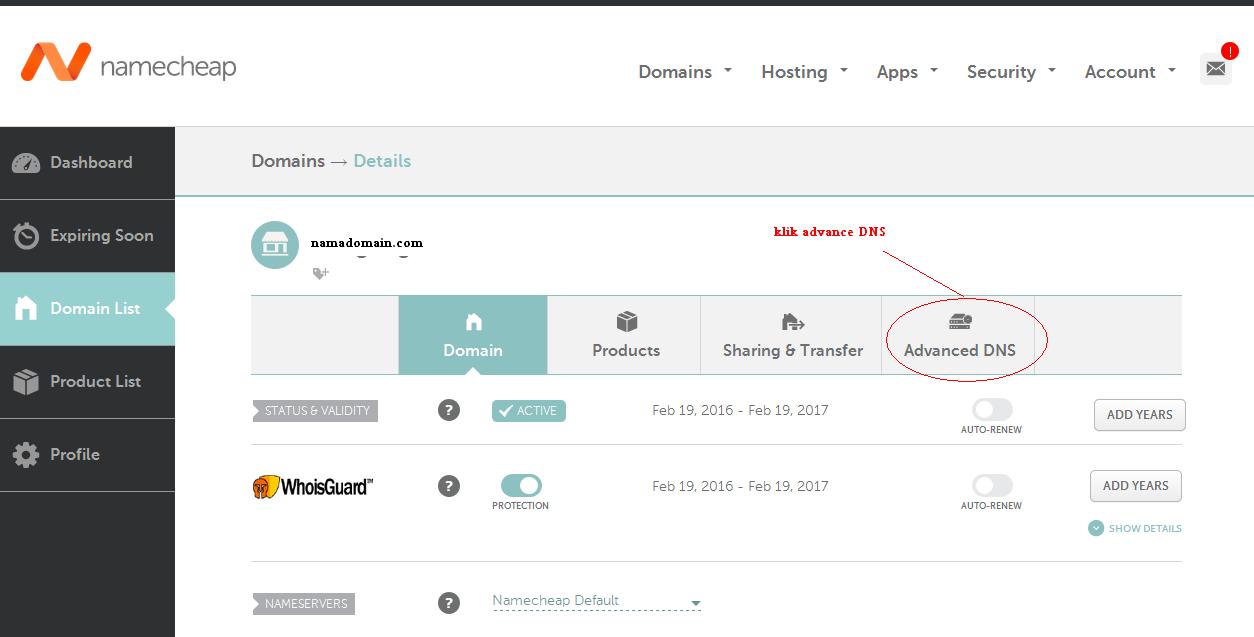Click the Namecheap logo
Viewport: 1254px width, 637px height.
click(x=128, y=64)
